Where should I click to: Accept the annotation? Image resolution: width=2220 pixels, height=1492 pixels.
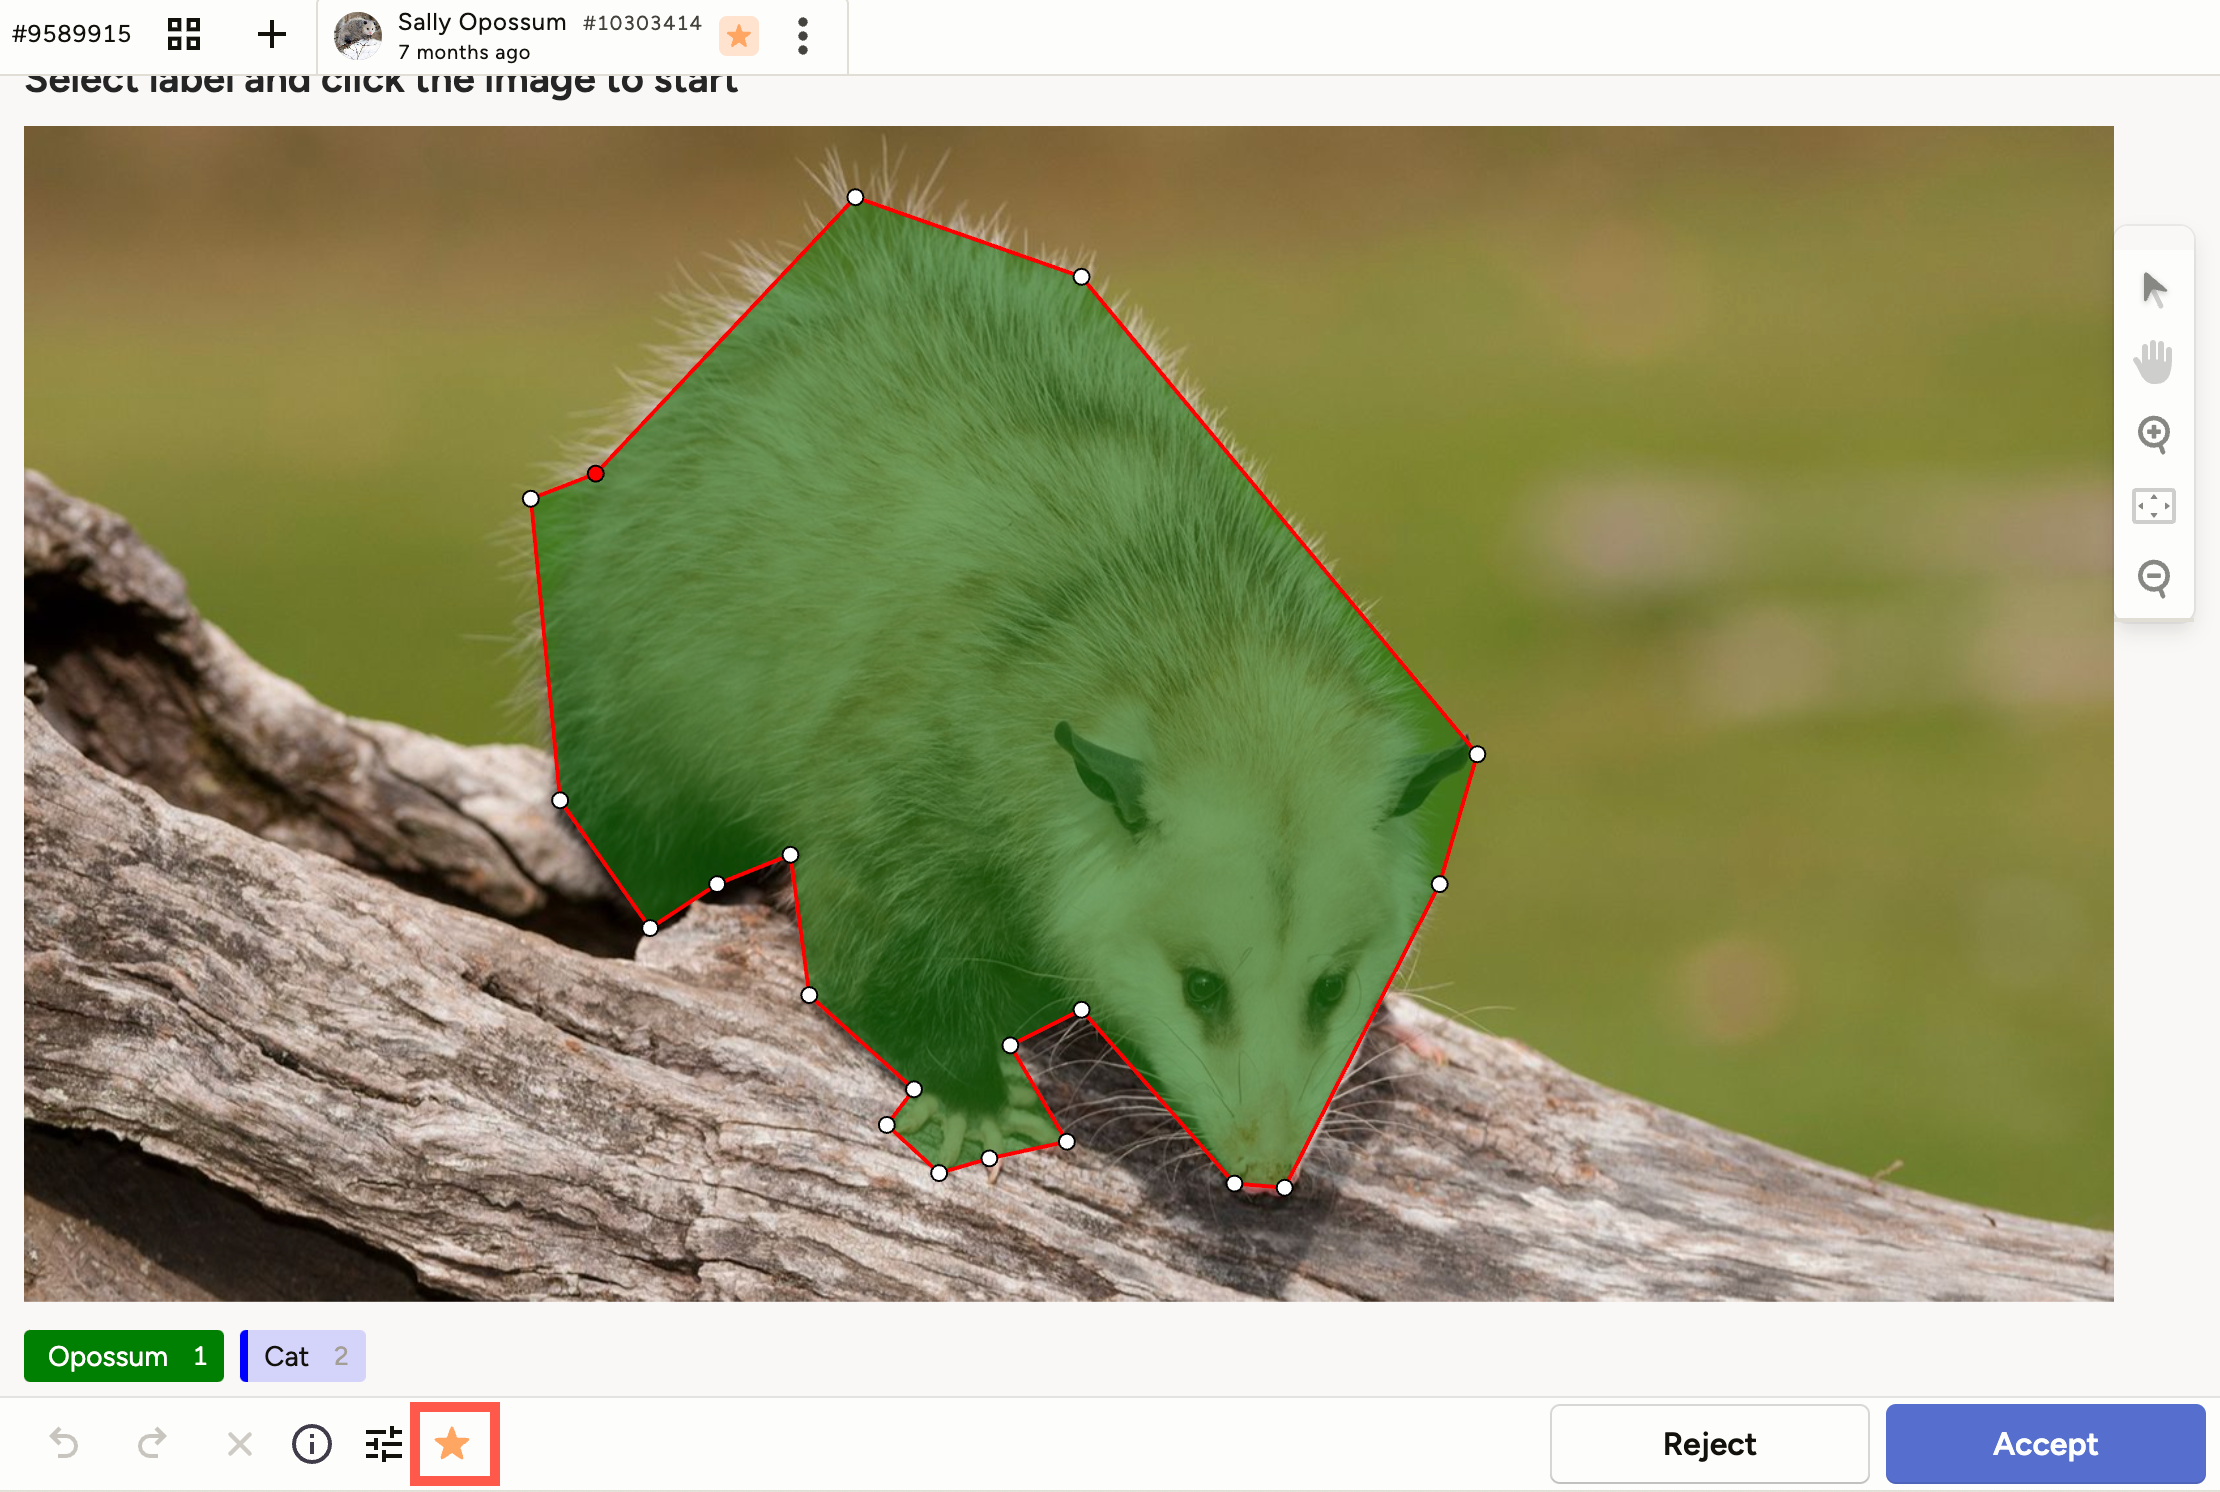(x=2044, y=1444)
